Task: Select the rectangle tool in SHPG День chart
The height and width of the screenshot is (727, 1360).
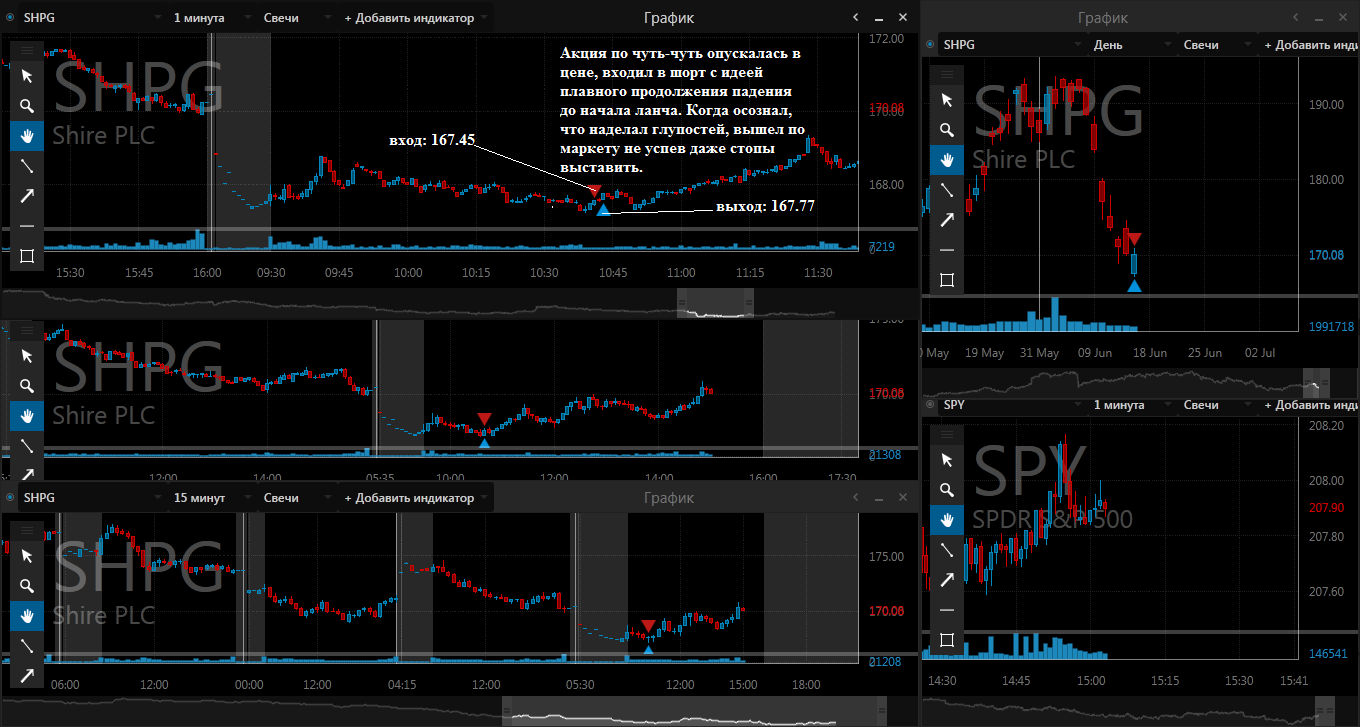Action: click(x=947, y=280)
